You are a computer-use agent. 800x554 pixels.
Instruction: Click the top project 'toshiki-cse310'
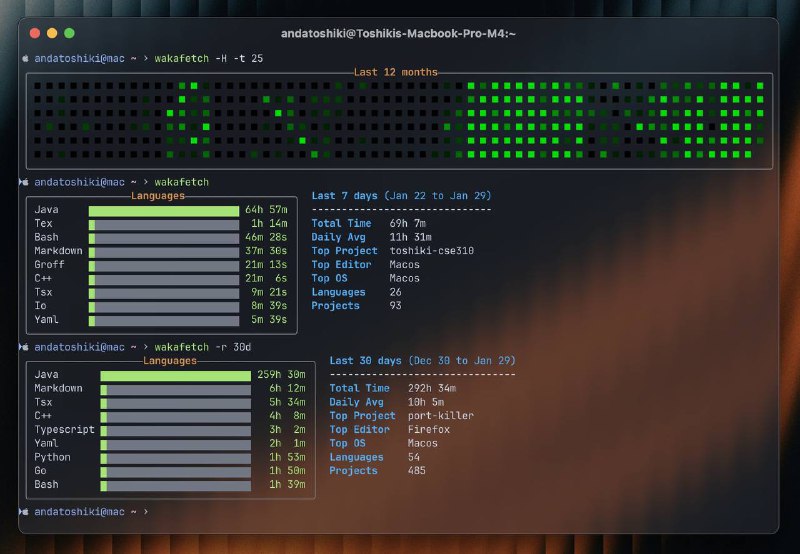click(x=432, y=250)
